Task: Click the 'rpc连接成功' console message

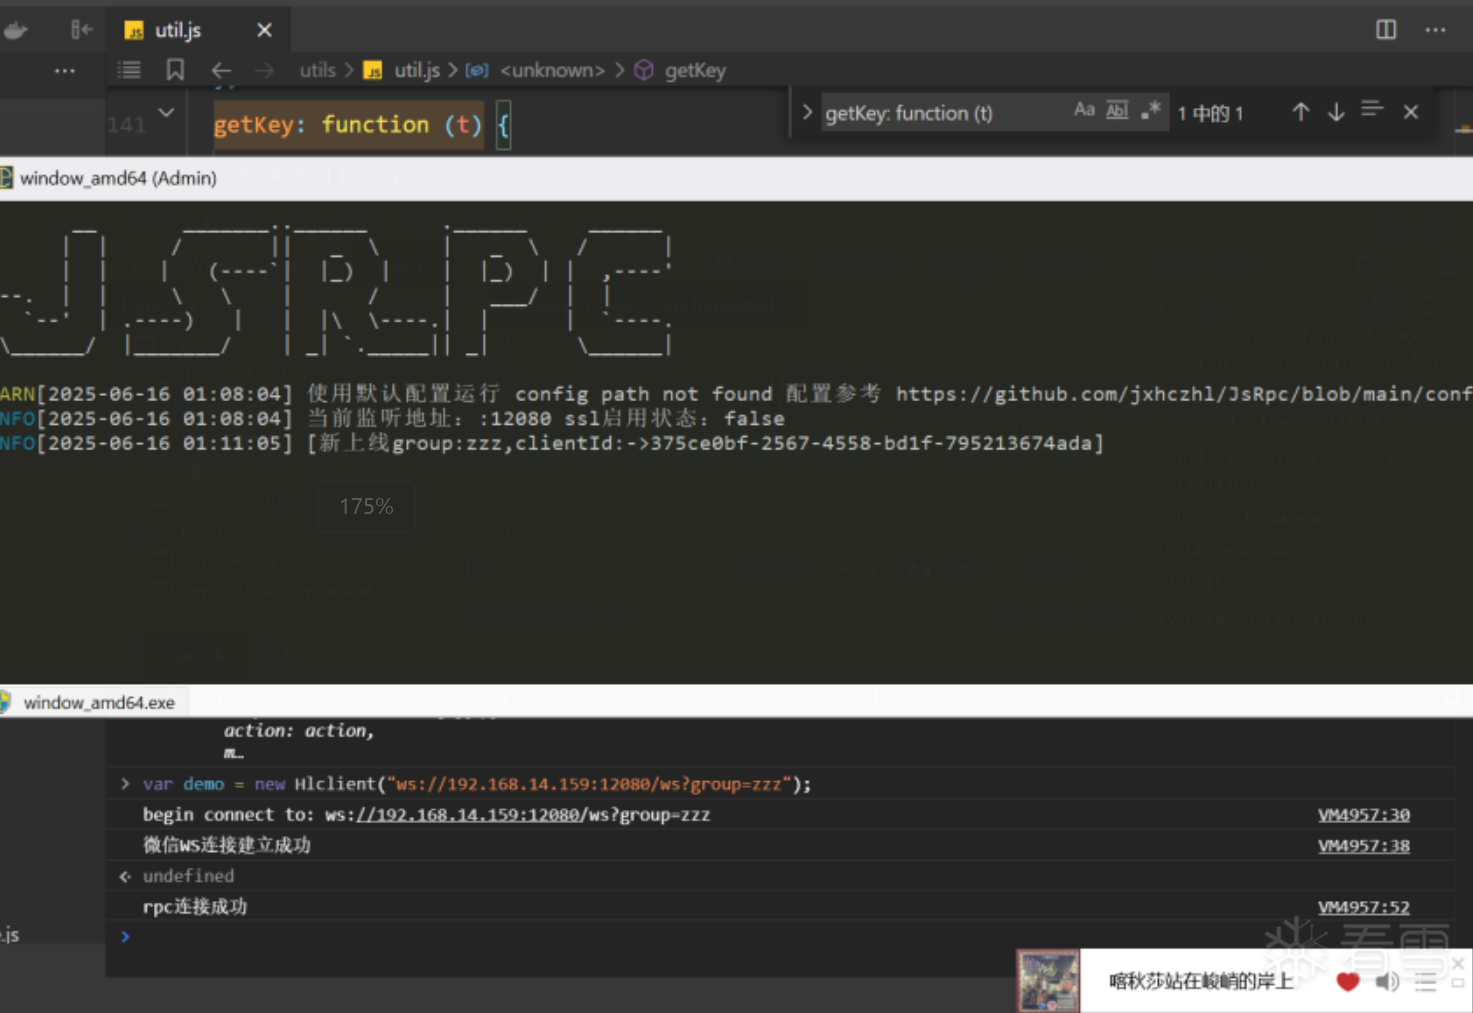Action: click(x=195, y=907)
